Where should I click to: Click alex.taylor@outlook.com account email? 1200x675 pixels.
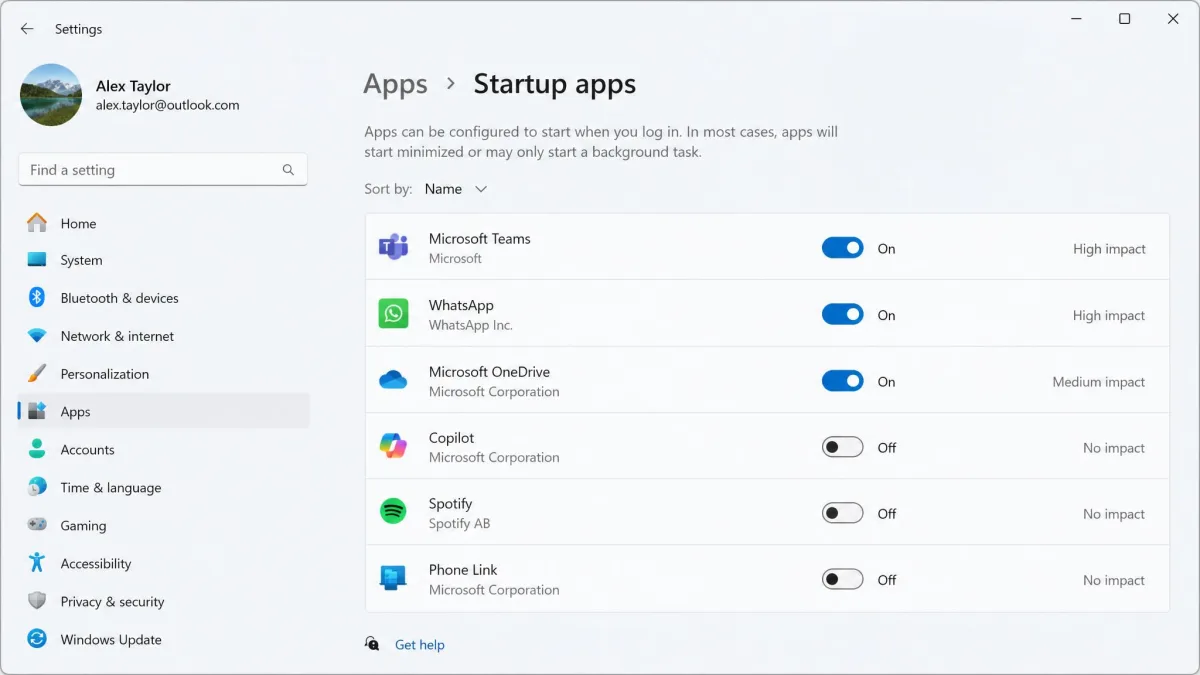(167, 105)
